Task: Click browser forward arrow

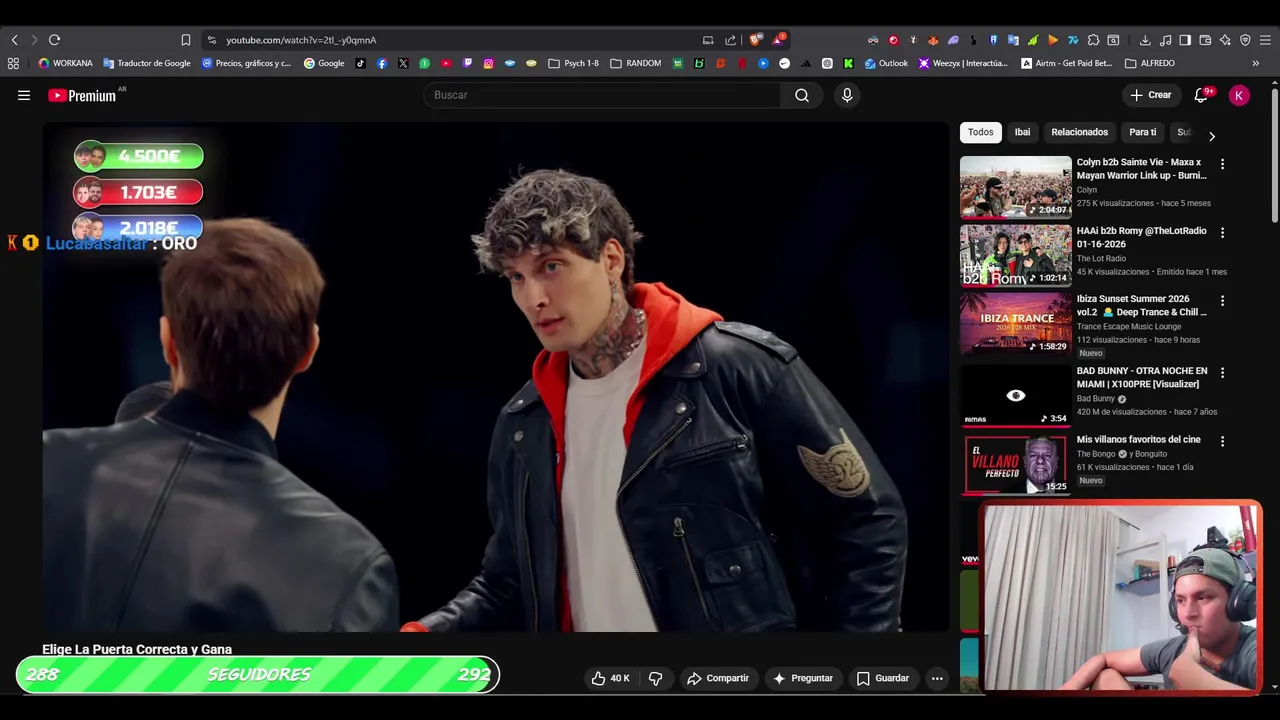Action: [33, 40]
